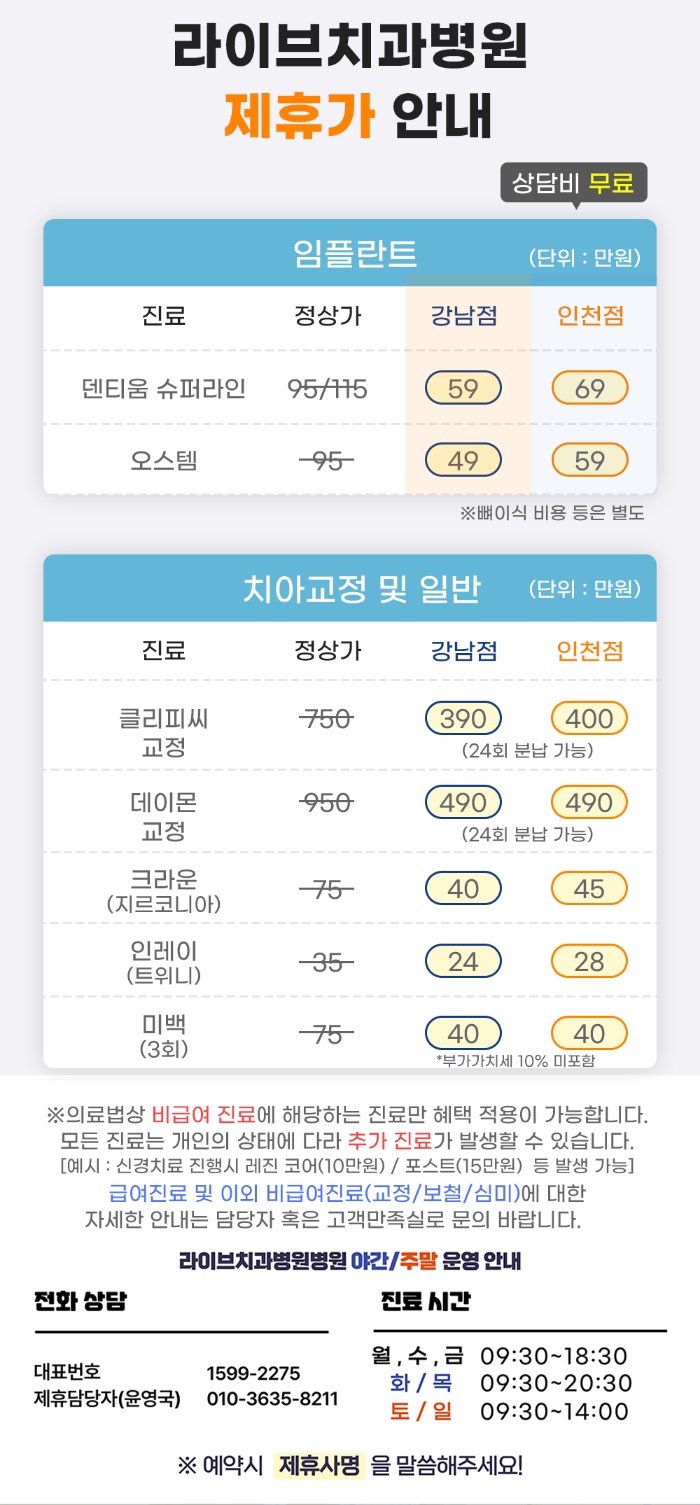Click the 덴티움 슈퍼라인 인천점 price 69
Screen dimensions: 700x1505
[589, 388]
